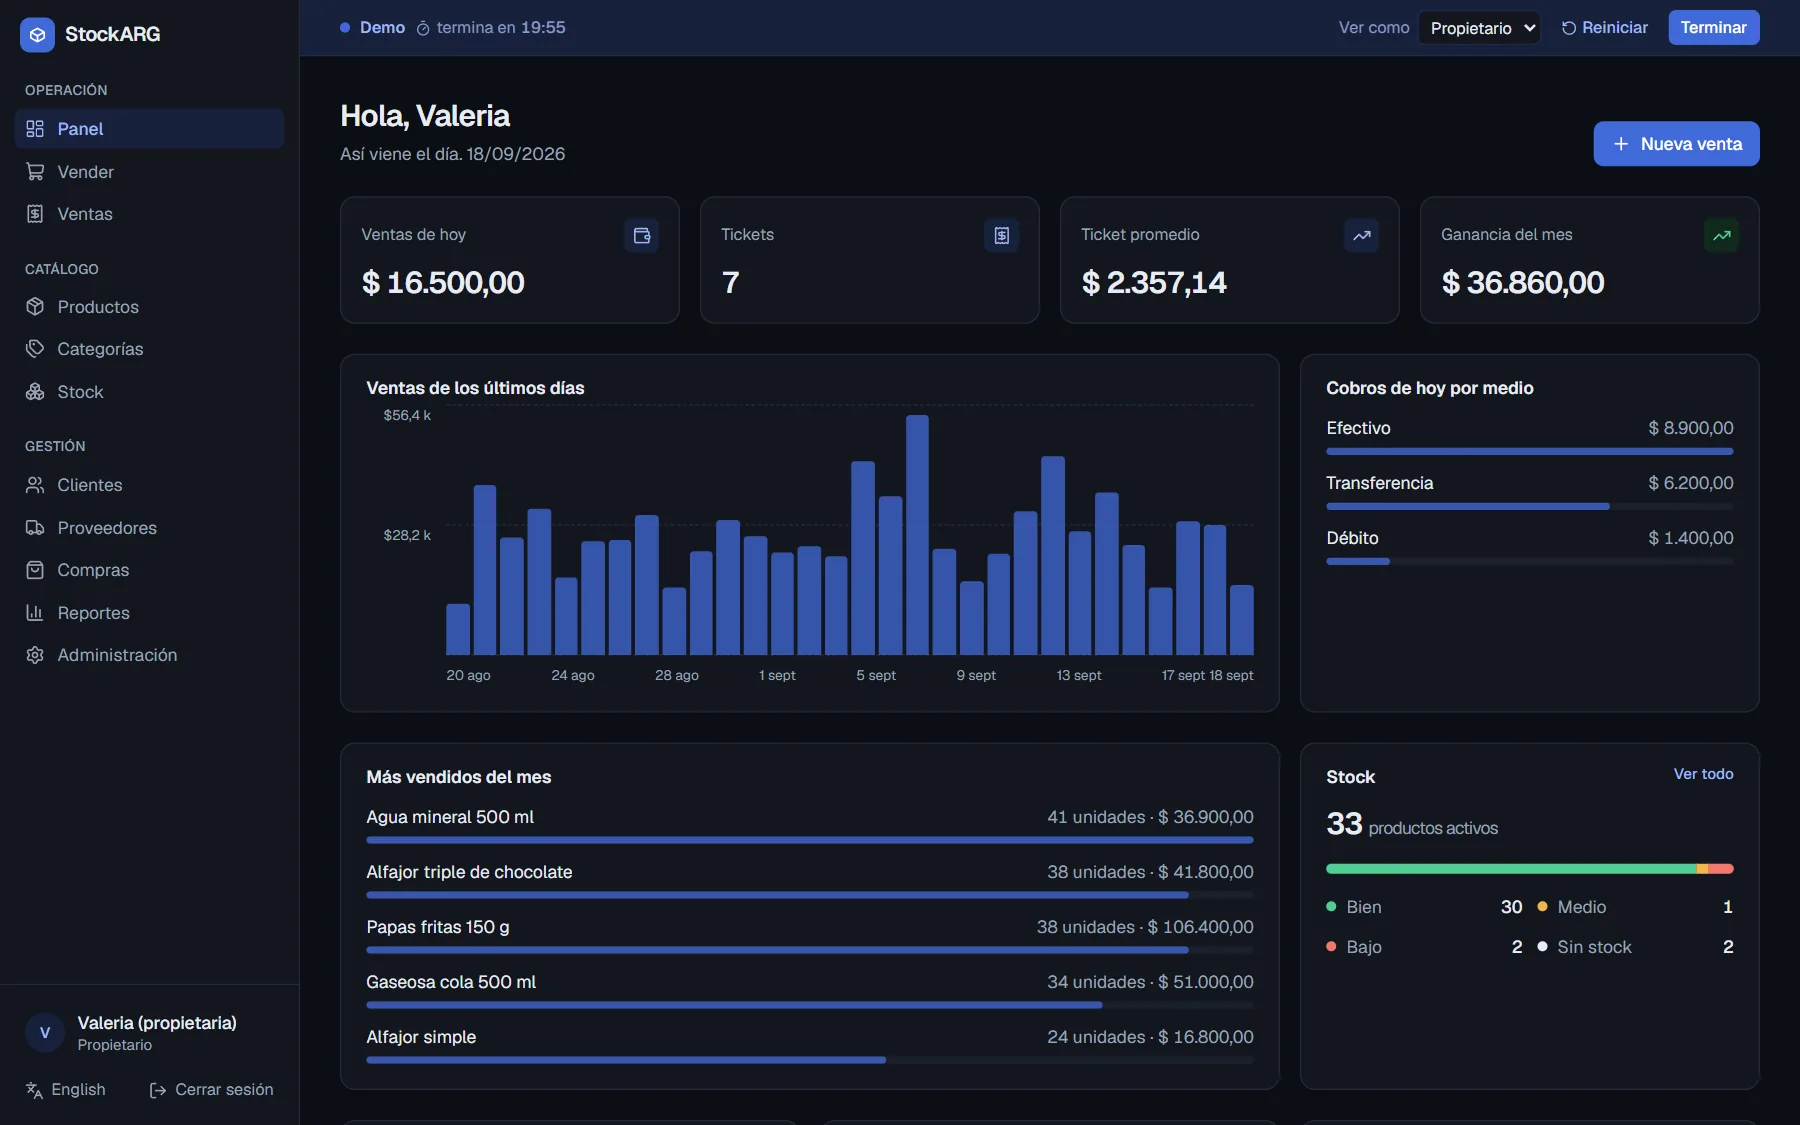Image resolution: width=1800 pixels, height=1125 pixels.
Task: Click the Vender cart icon
Action: [x=35, y=172]
